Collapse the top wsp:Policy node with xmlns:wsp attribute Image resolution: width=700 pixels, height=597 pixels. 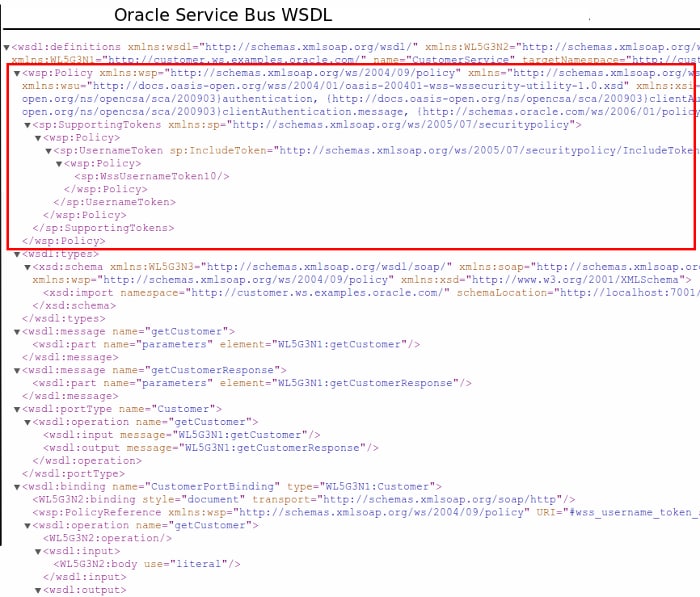[17, 73]
